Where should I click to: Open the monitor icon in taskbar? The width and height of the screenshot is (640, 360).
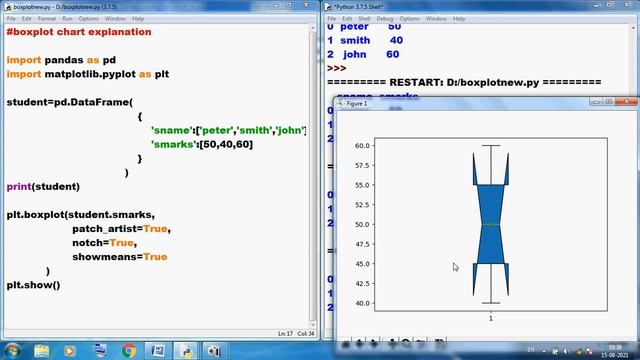click(x=100, y=351)
